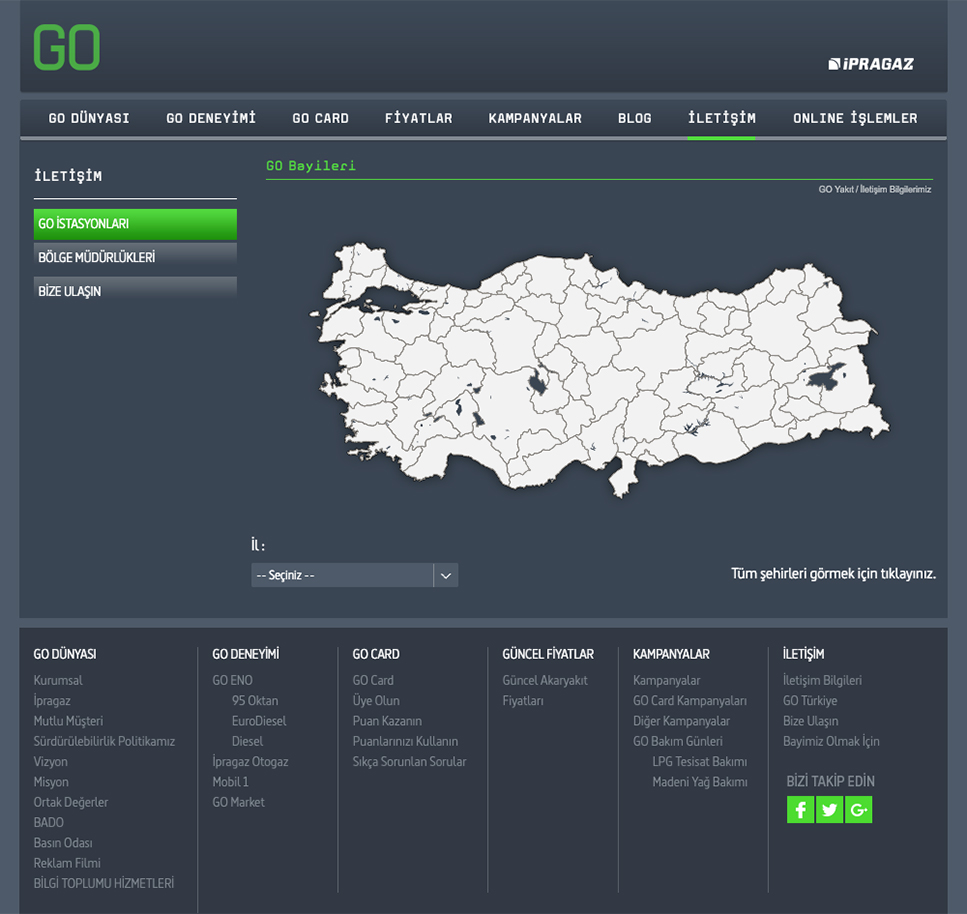
Task: Open the Basın Odası footer link
Action: pos(63,843)
